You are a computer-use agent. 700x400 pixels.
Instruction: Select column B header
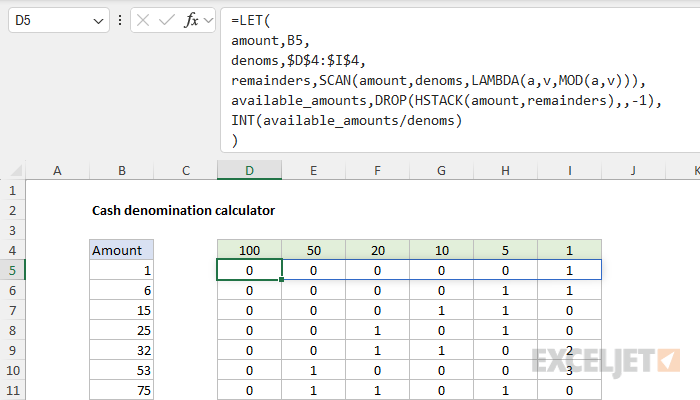[121, 171]
